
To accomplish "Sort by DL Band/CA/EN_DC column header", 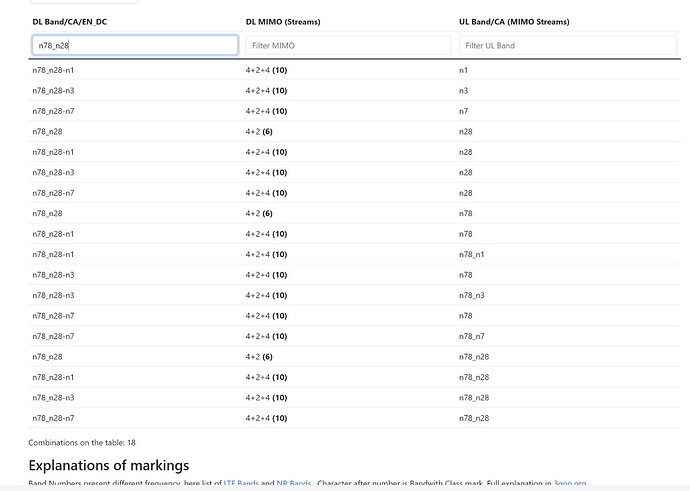I will (70, 22).
